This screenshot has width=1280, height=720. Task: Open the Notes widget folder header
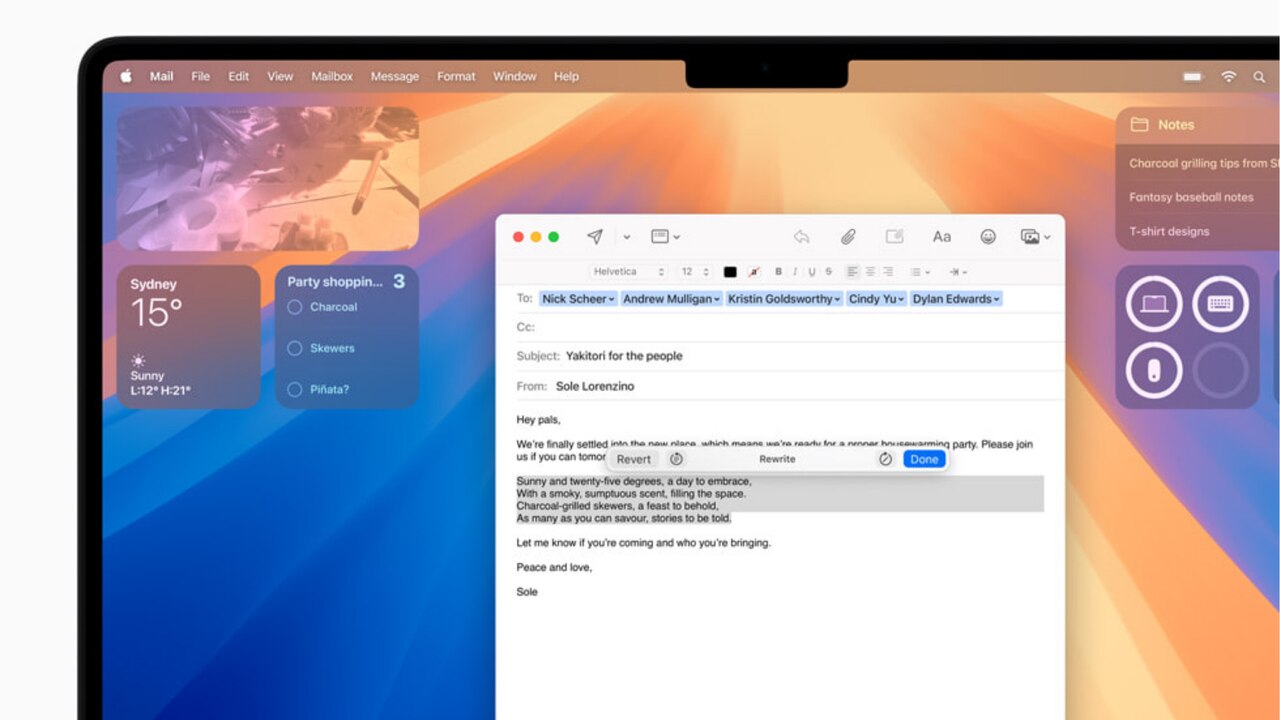click(1198, 125)
